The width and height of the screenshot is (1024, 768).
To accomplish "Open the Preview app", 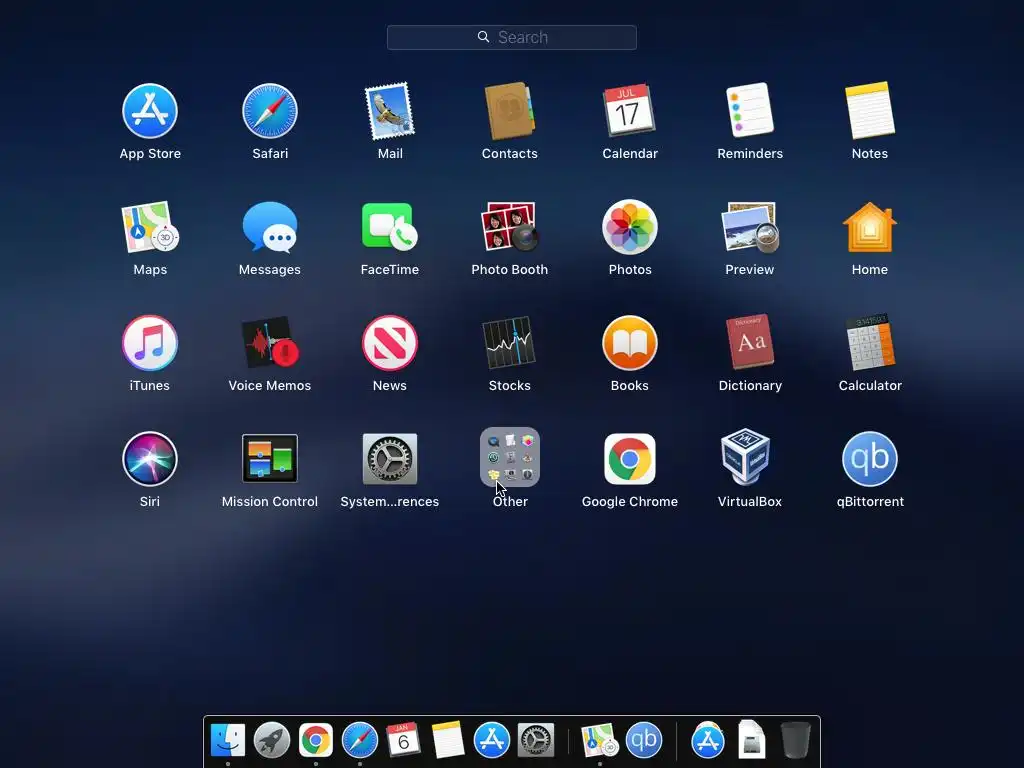I will (750, 227).
